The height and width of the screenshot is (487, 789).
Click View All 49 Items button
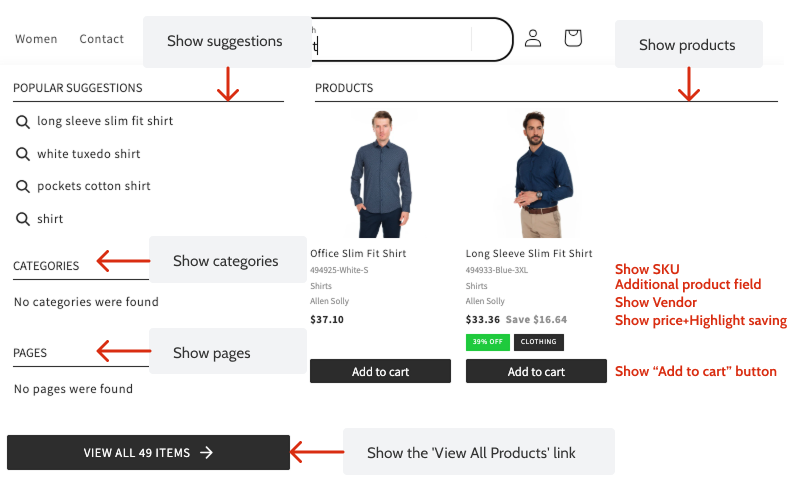click(x=148, y=453)
